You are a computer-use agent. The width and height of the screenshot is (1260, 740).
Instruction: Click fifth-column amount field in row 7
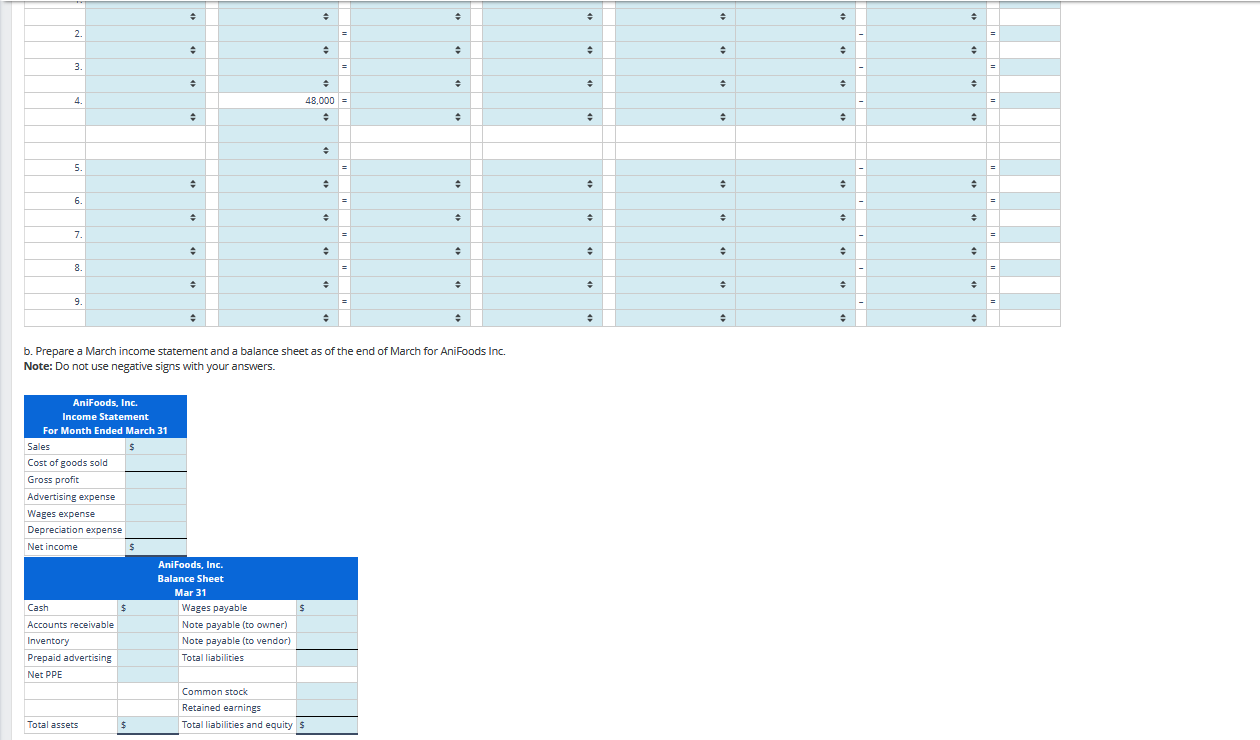click(675, 234)
